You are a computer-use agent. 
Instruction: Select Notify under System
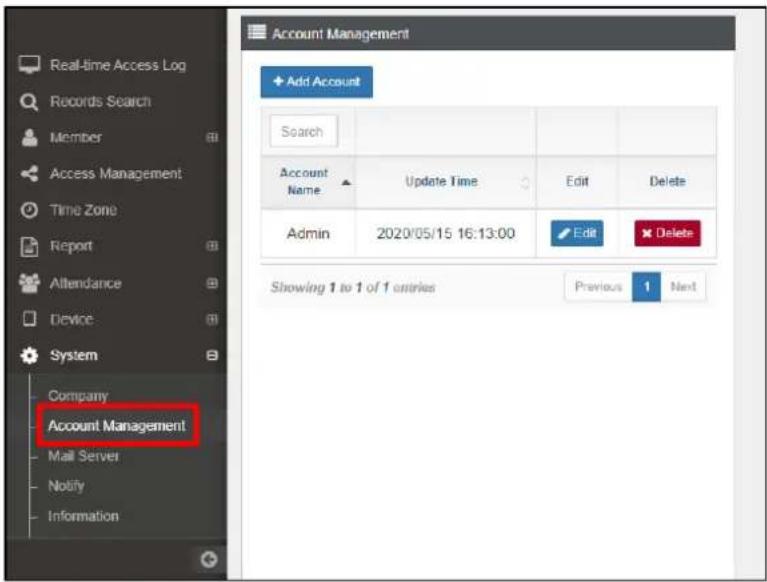pos(66,486)
